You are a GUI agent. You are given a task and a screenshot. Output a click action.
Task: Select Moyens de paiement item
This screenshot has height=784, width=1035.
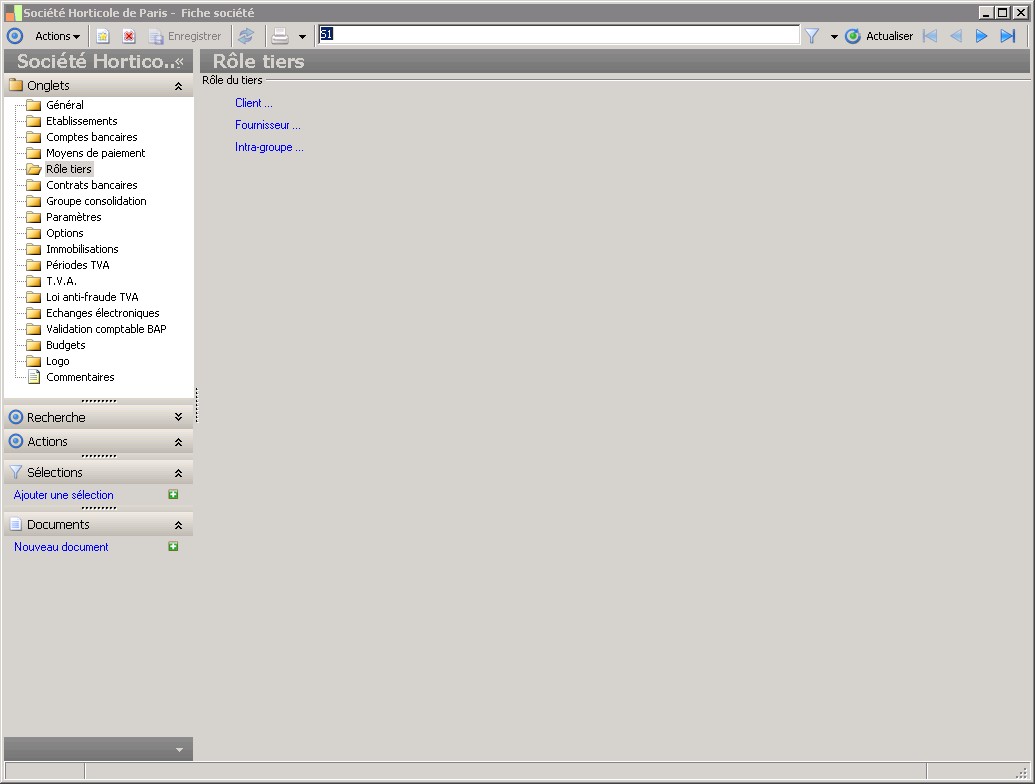(95, 153)
